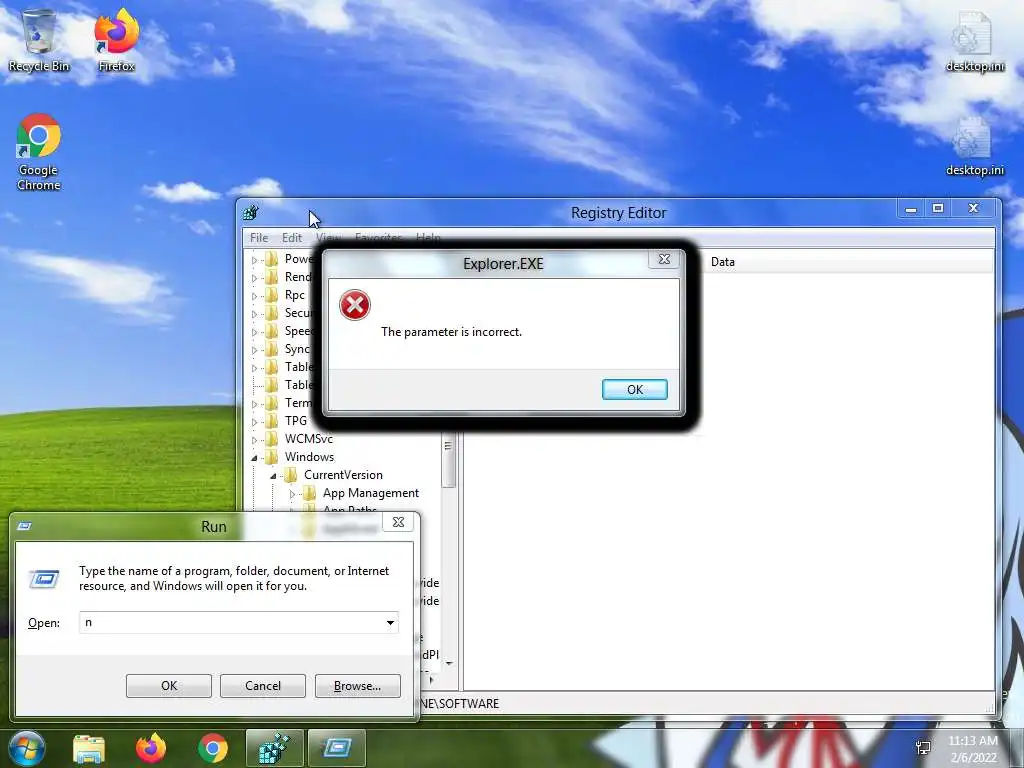Select the App Management key label
Image resolution: width=1024 pixels, height=768 pixels.
pyautogui.click(x=371, y=493)
